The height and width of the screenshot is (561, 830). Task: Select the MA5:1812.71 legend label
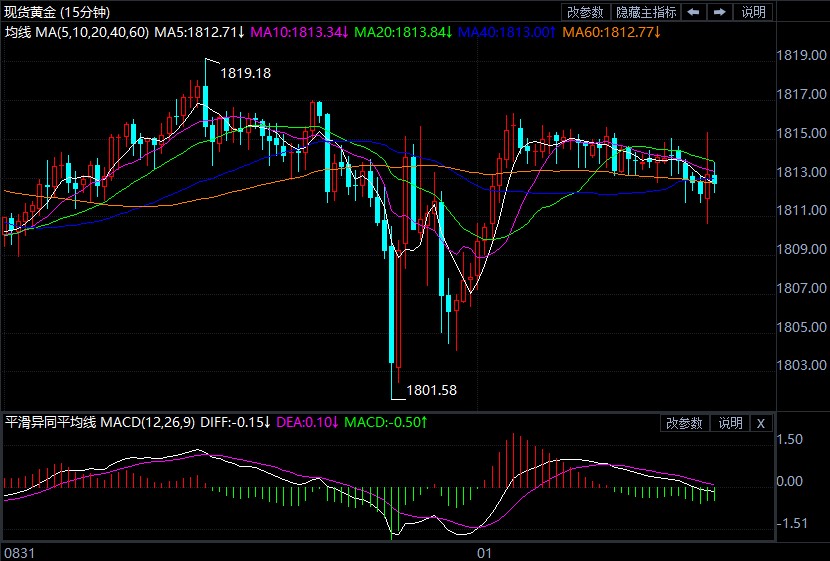click(x=199, y=33)
